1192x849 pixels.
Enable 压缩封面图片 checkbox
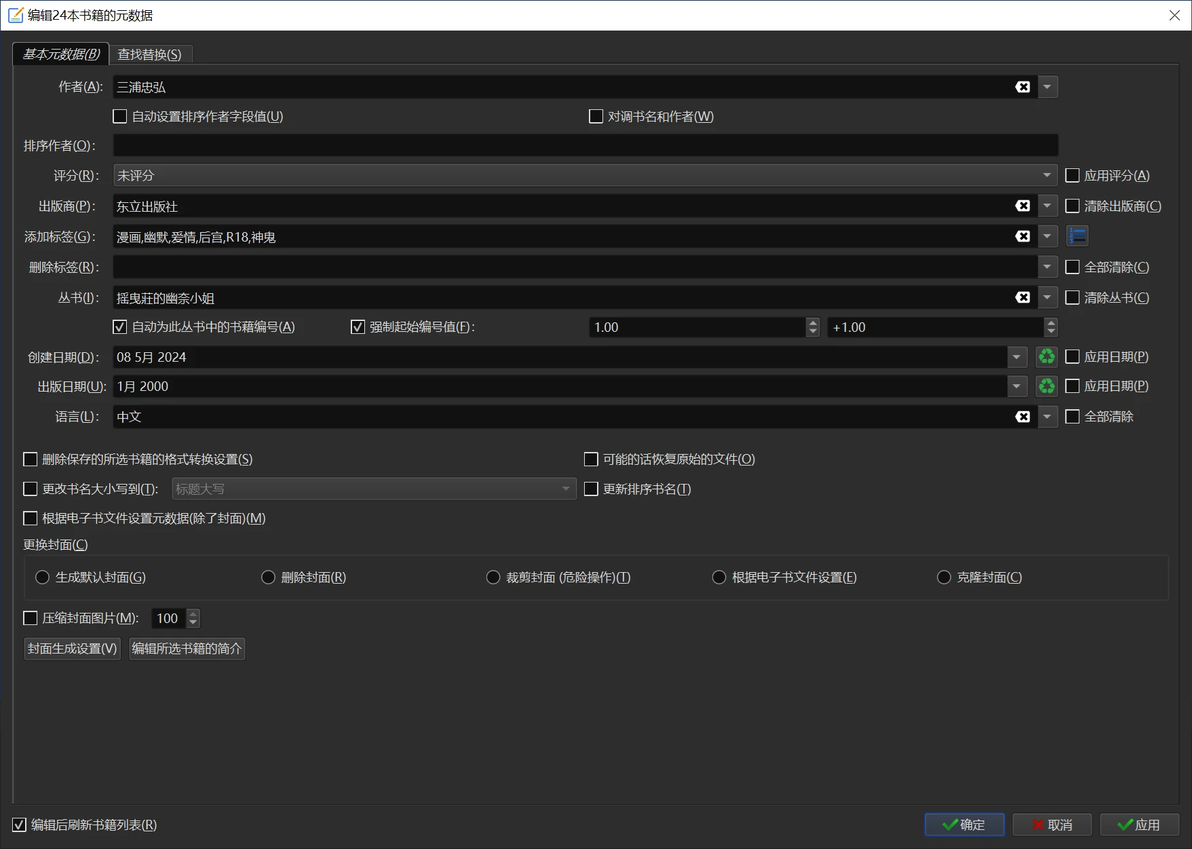30,618
